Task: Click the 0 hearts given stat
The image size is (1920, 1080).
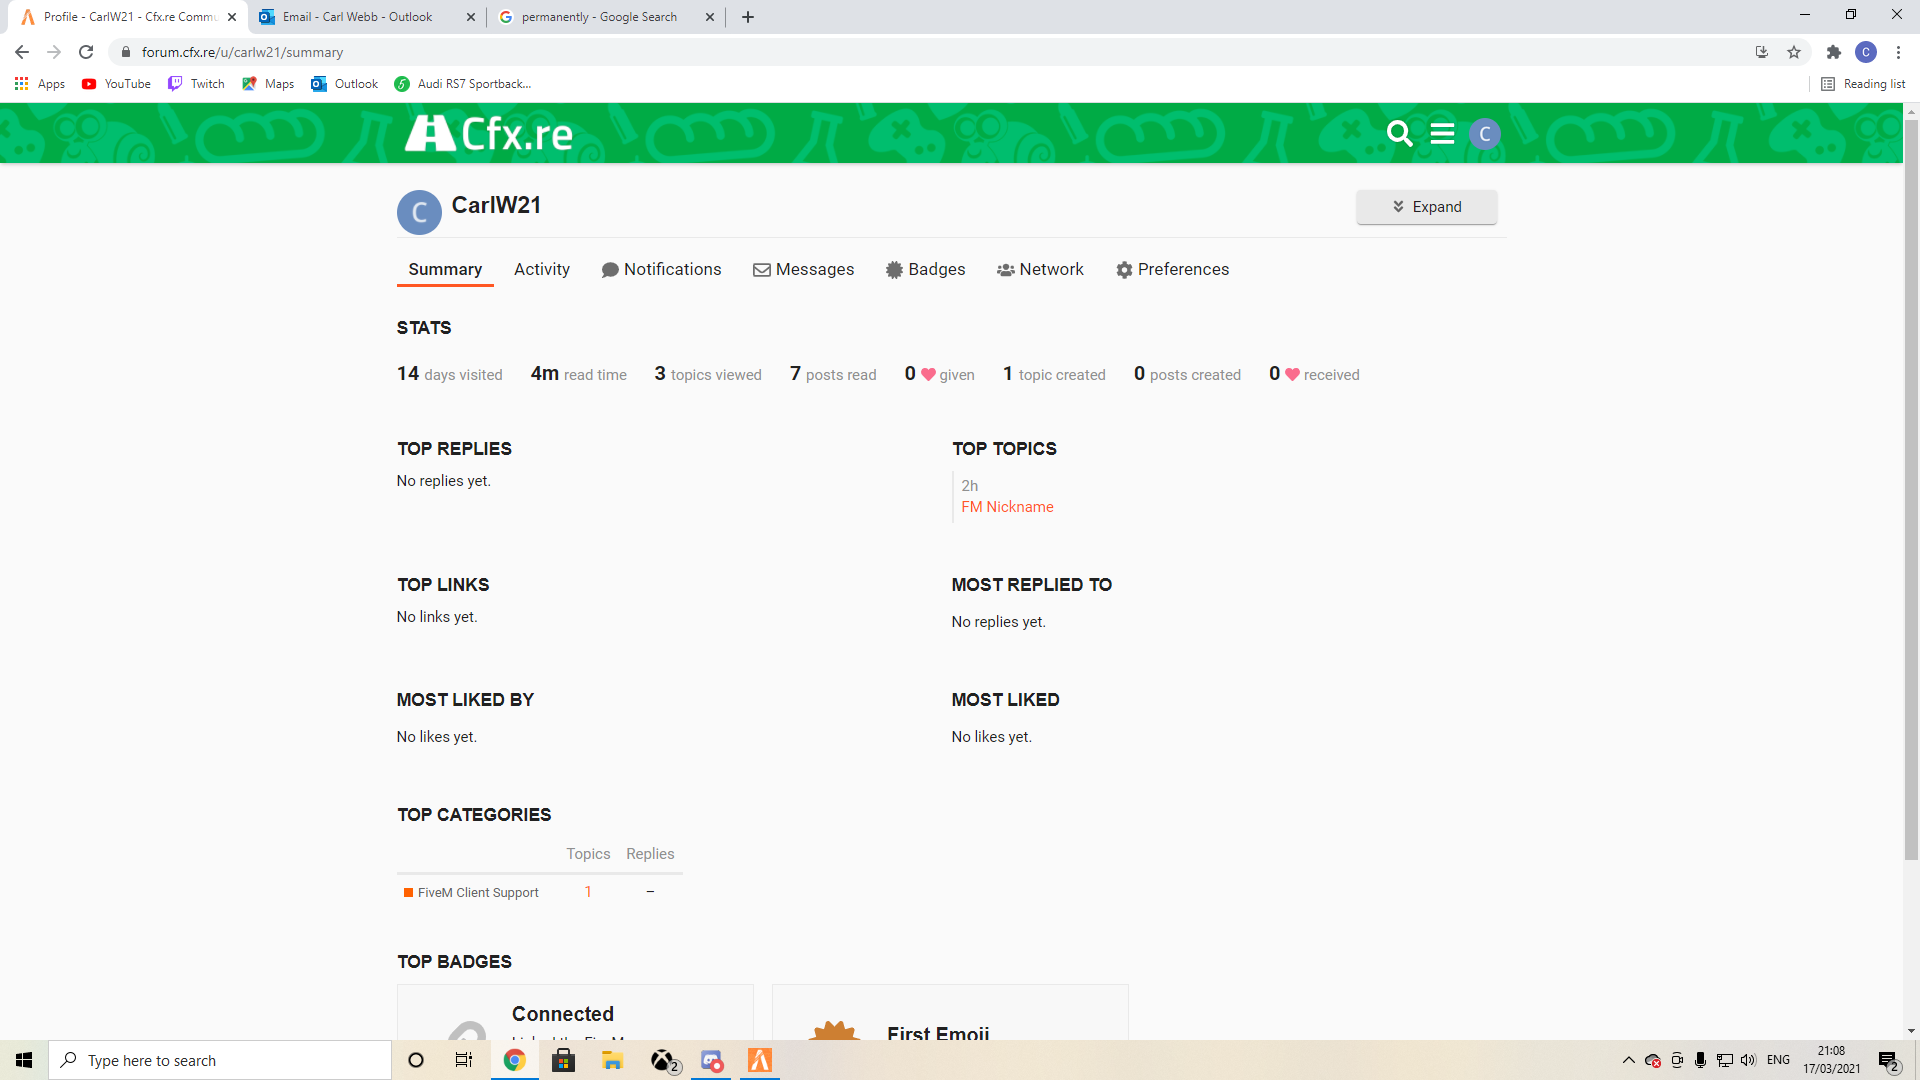Action: click(939, 374)
